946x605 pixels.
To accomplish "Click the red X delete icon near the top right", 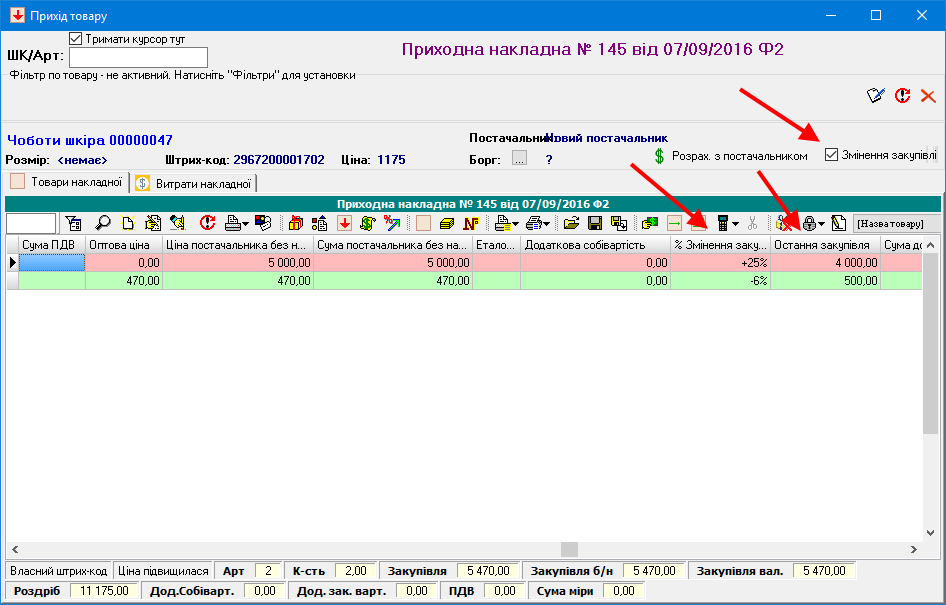I will (x=928, y=96).
